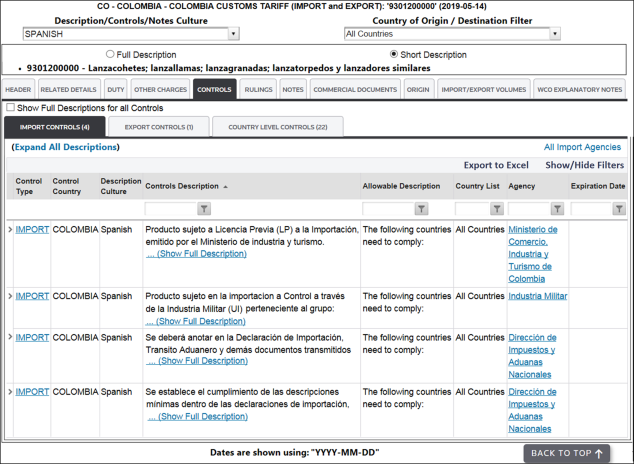Click the Controls Description filter input
This screenshot has width=634, height=464.
tap(171, 209)
